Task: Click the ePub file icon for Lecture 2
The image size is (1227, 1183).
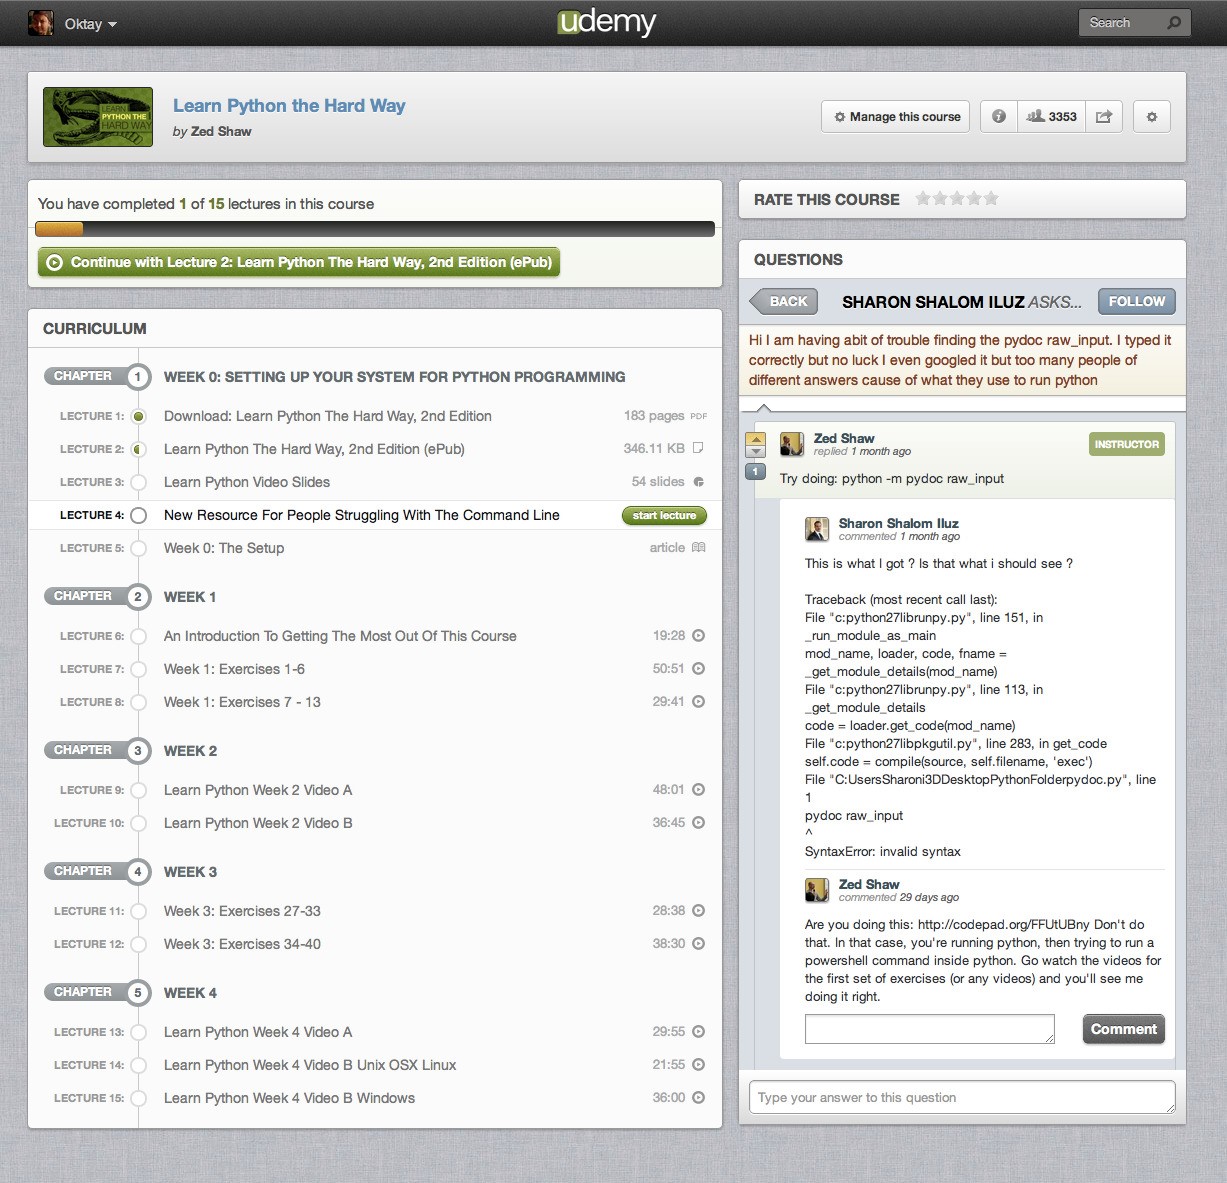Action: pyautogui.click(x=698, y=448)
